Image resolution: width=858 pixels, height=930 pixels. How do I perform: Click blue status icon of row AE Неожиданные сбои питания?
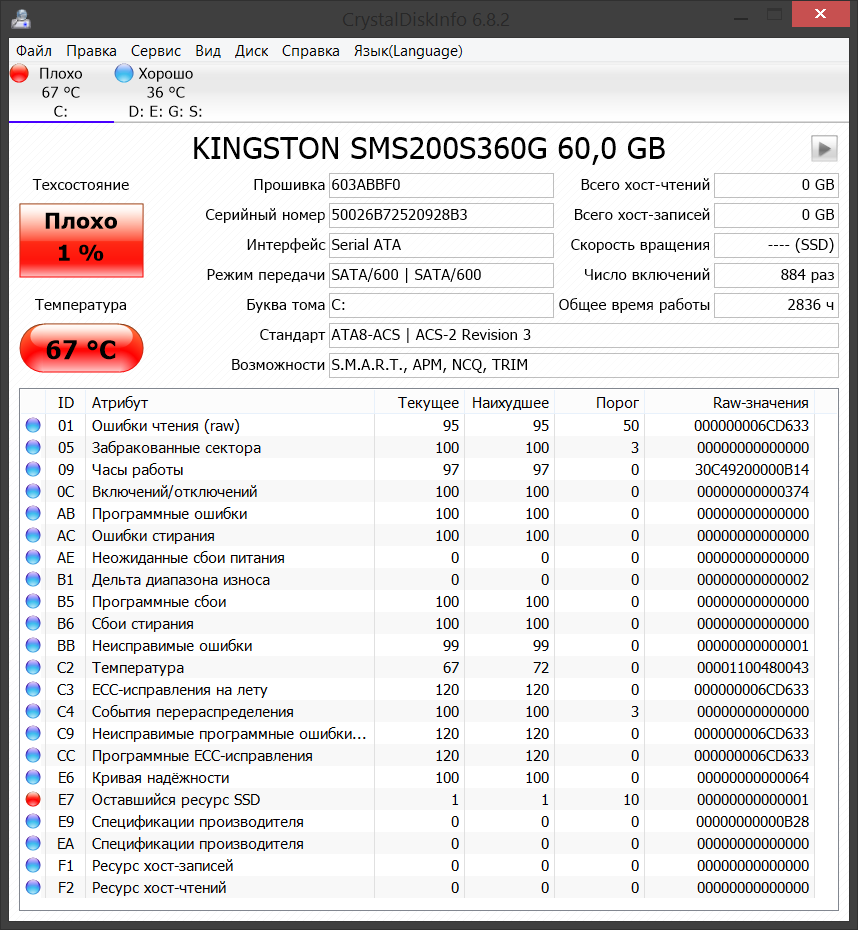33,558
